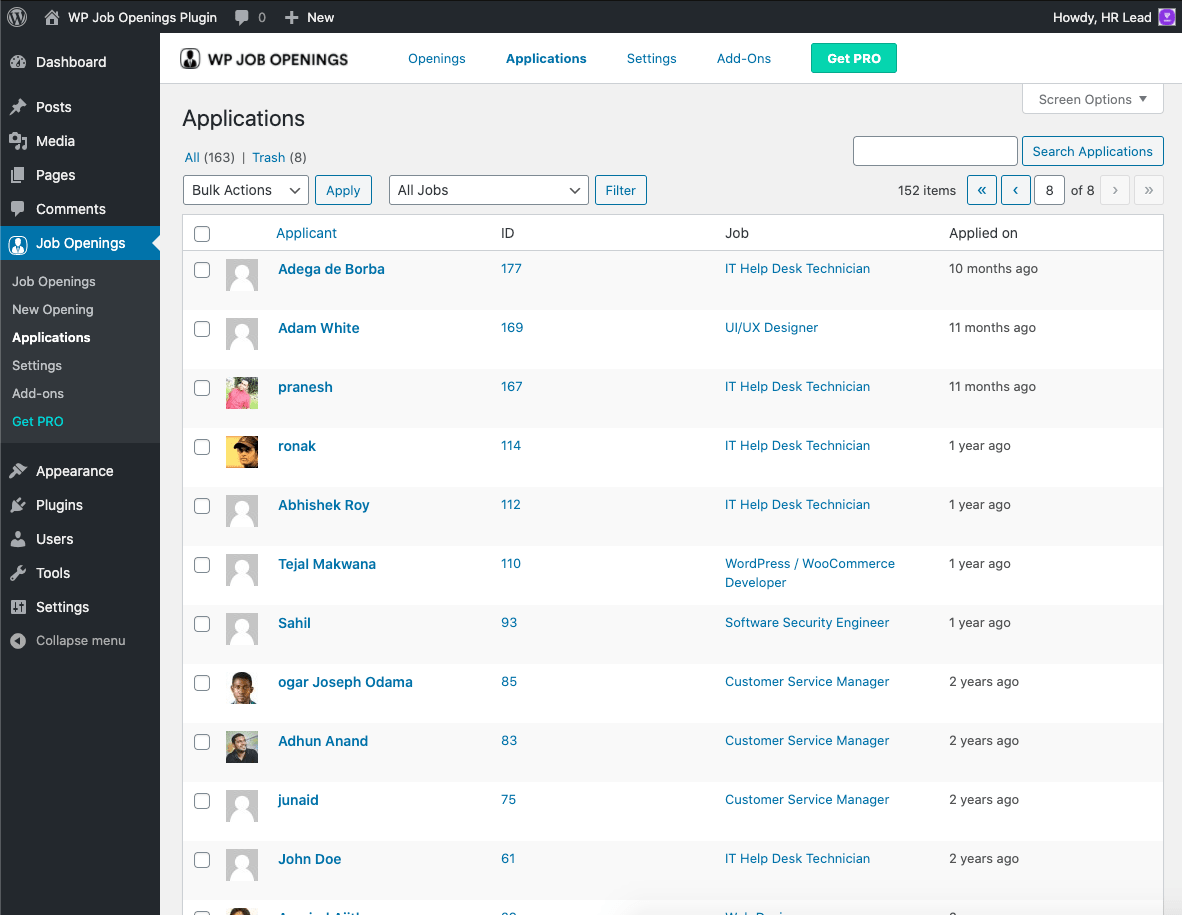Screen dimensions: 1182x915
Task: Click the Search Applications button
Action: (1092, 151)
